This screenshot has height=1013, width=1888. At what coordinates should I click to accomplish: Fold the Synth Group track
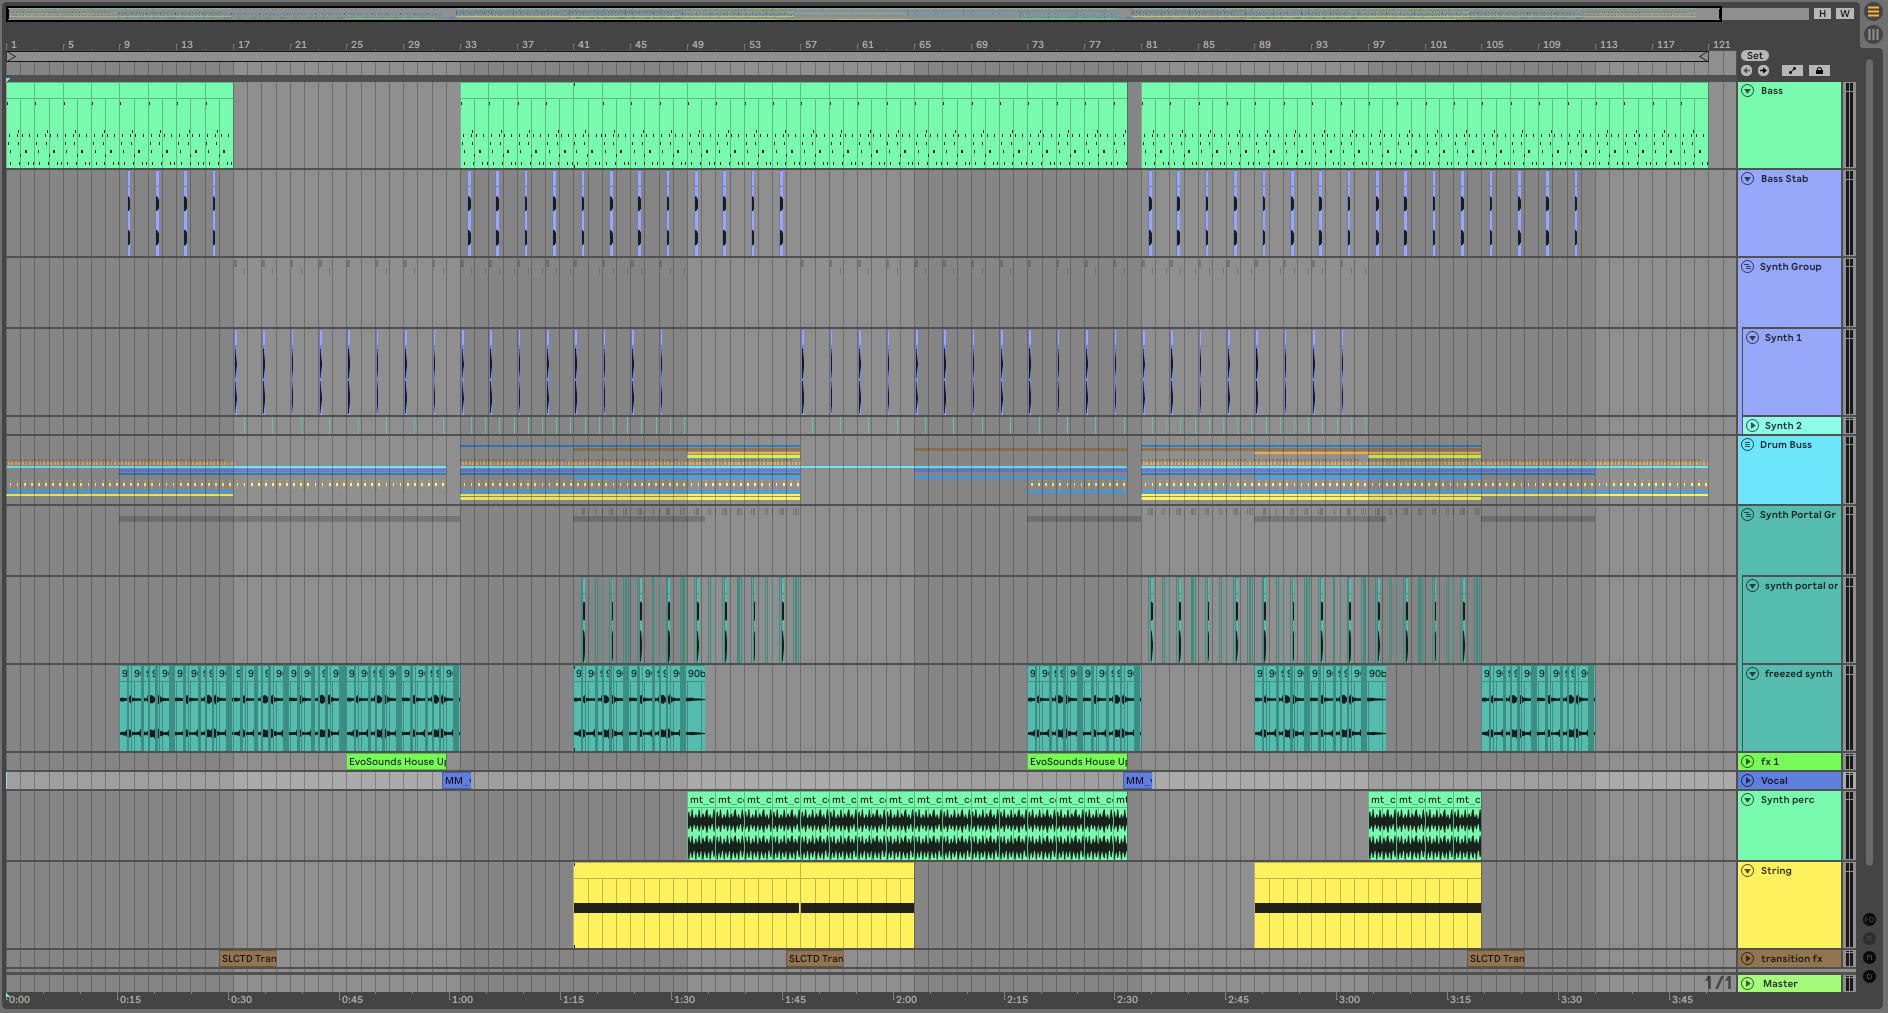[x=1748, y=267]
